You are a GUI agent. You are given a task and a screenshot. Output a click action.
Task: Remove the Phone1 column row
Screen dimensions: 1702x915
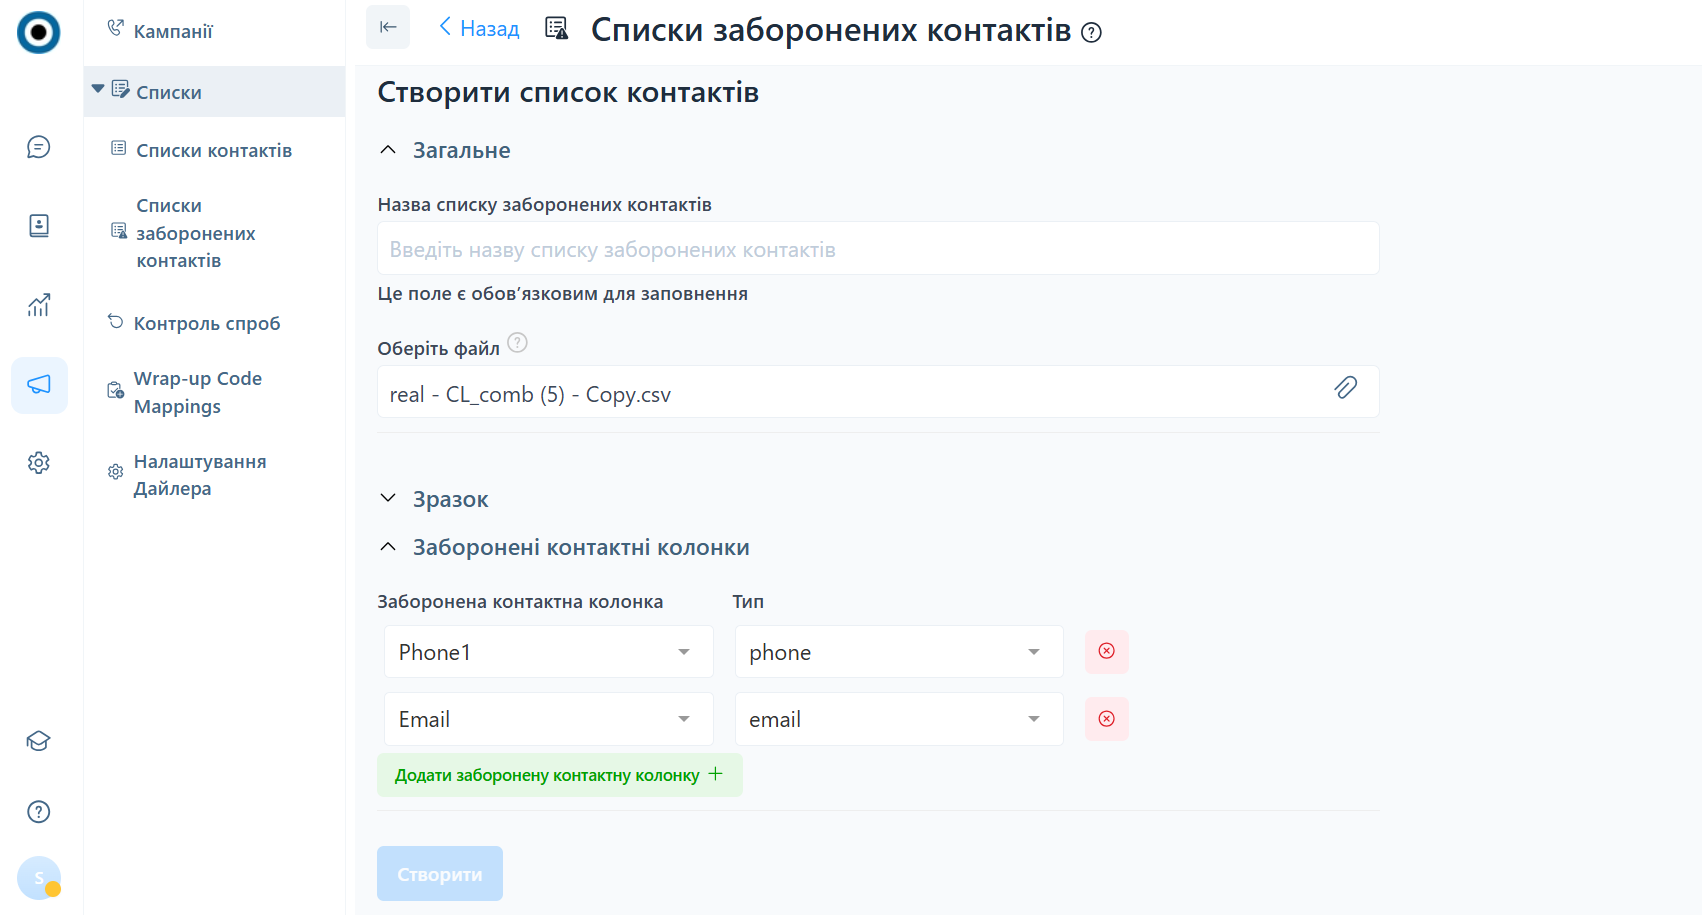point(1106,651)
